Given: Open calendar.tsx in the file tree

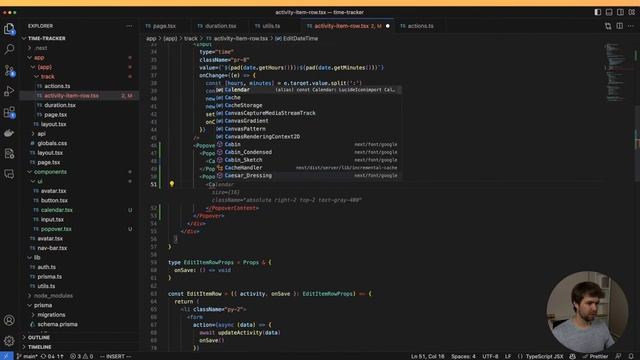Looking at the screenshot, I should 56,210.
